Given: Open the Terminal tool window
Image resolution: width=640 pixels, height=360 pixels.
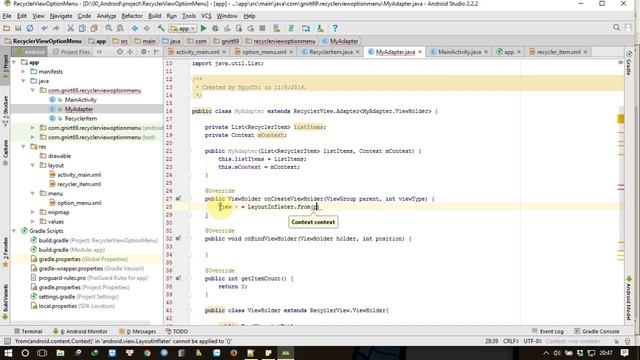Looking at the screenshot, I should [x=28, y=331].
